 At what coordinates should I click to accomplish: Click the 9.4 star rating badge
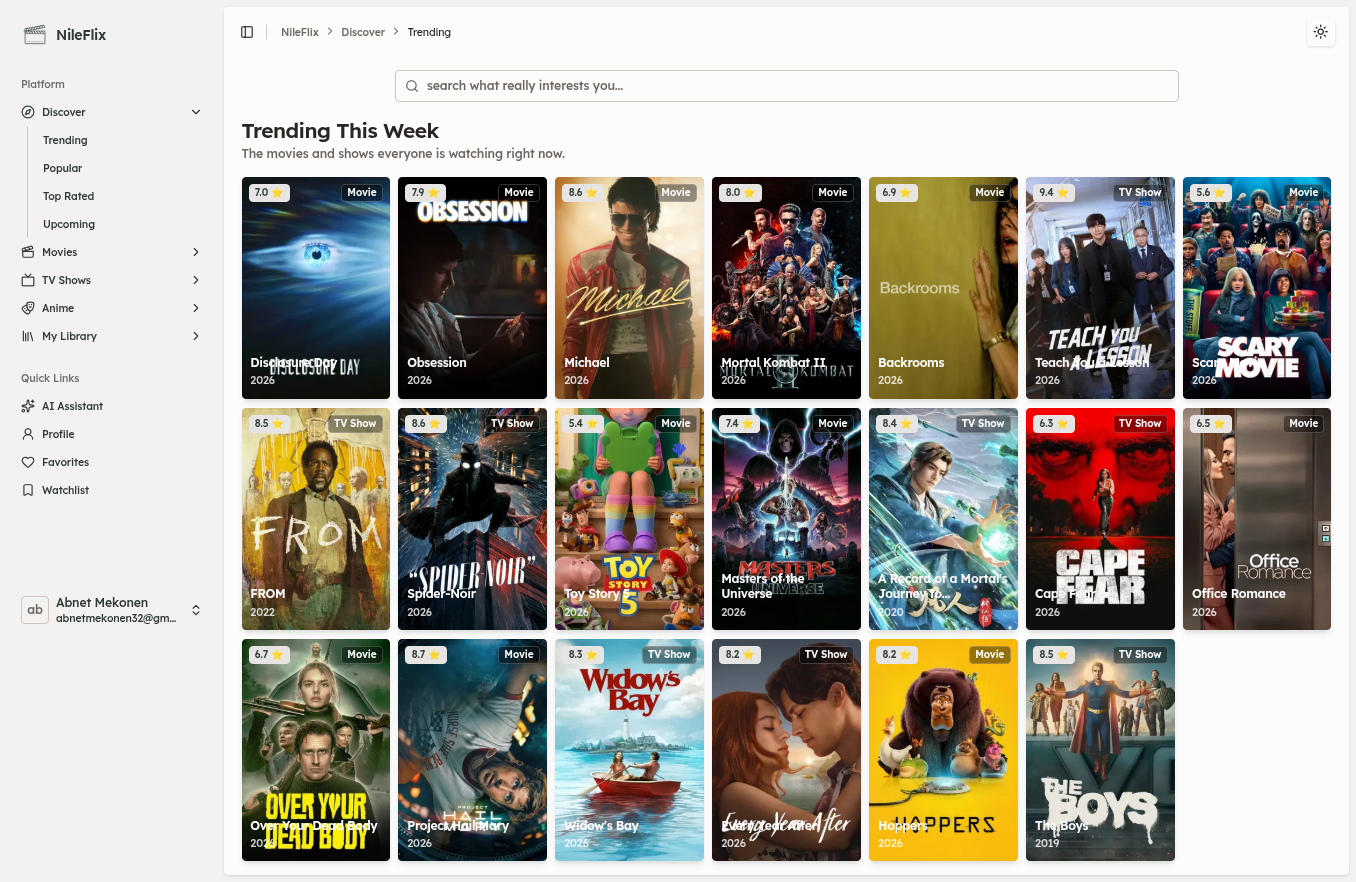click(1054, 192)
